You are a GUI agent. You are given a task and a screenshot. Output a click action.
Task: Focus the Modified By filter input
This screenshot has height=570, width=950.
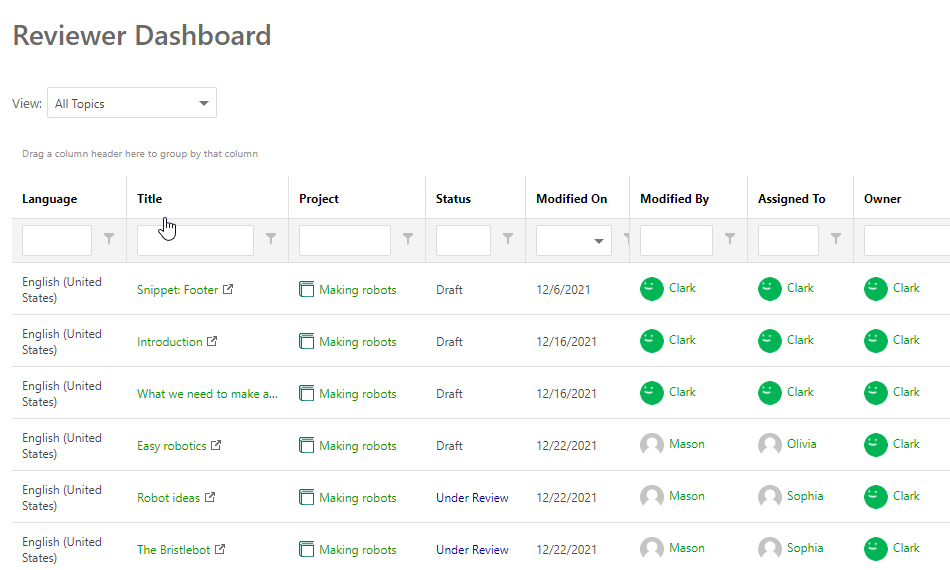(676, 240)
